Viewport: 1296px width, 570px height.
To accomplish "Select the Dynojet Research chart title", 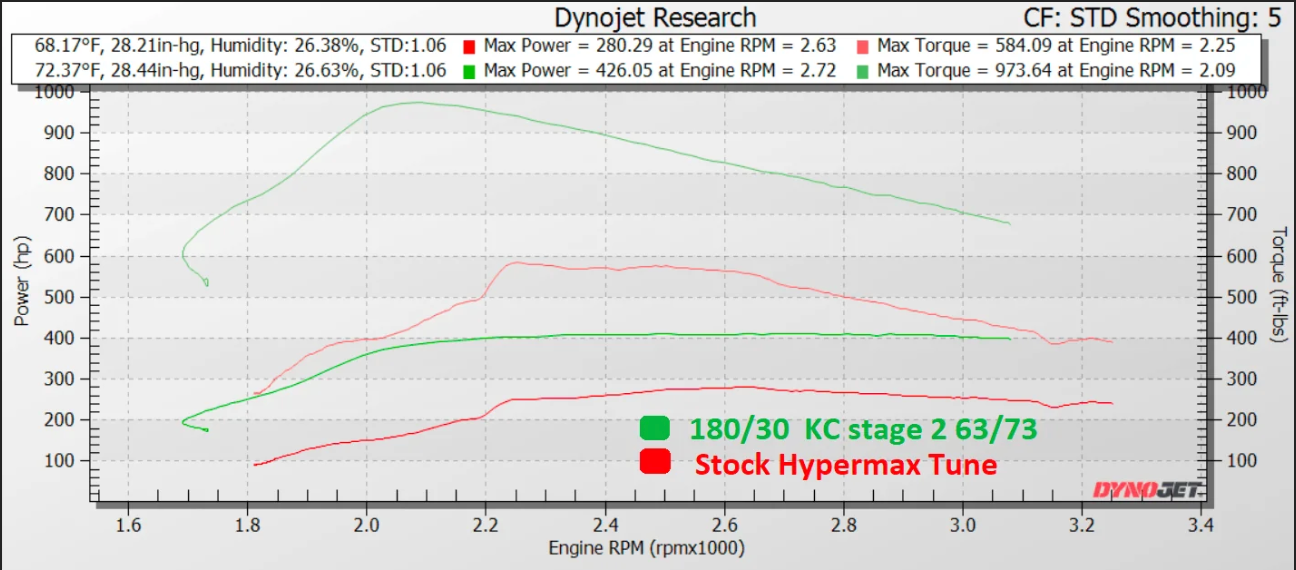I will click(x=655, y=17).
